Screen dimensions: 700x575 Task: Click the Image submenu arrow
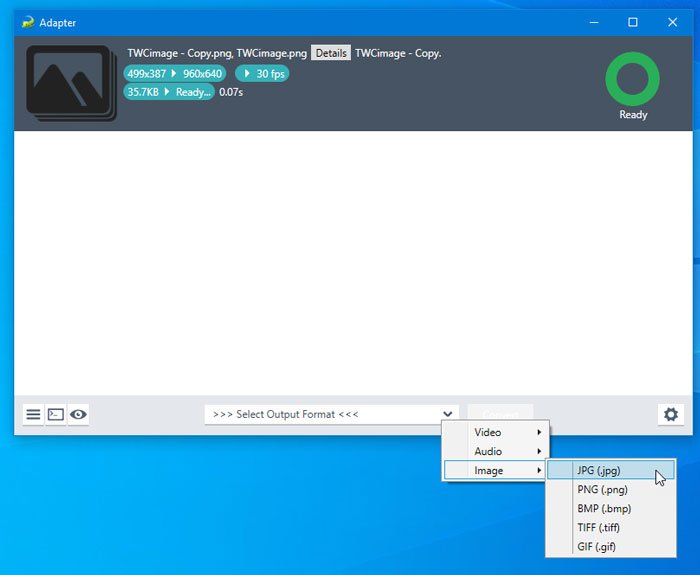coord(539,471)
